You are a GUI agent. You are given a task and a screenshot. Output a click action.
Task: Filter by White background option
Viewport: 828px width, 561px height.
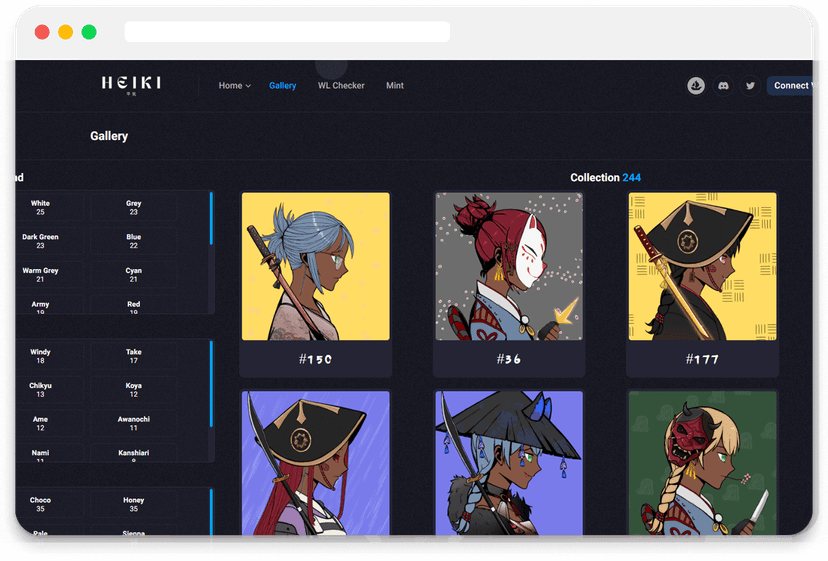pos(40,207)
